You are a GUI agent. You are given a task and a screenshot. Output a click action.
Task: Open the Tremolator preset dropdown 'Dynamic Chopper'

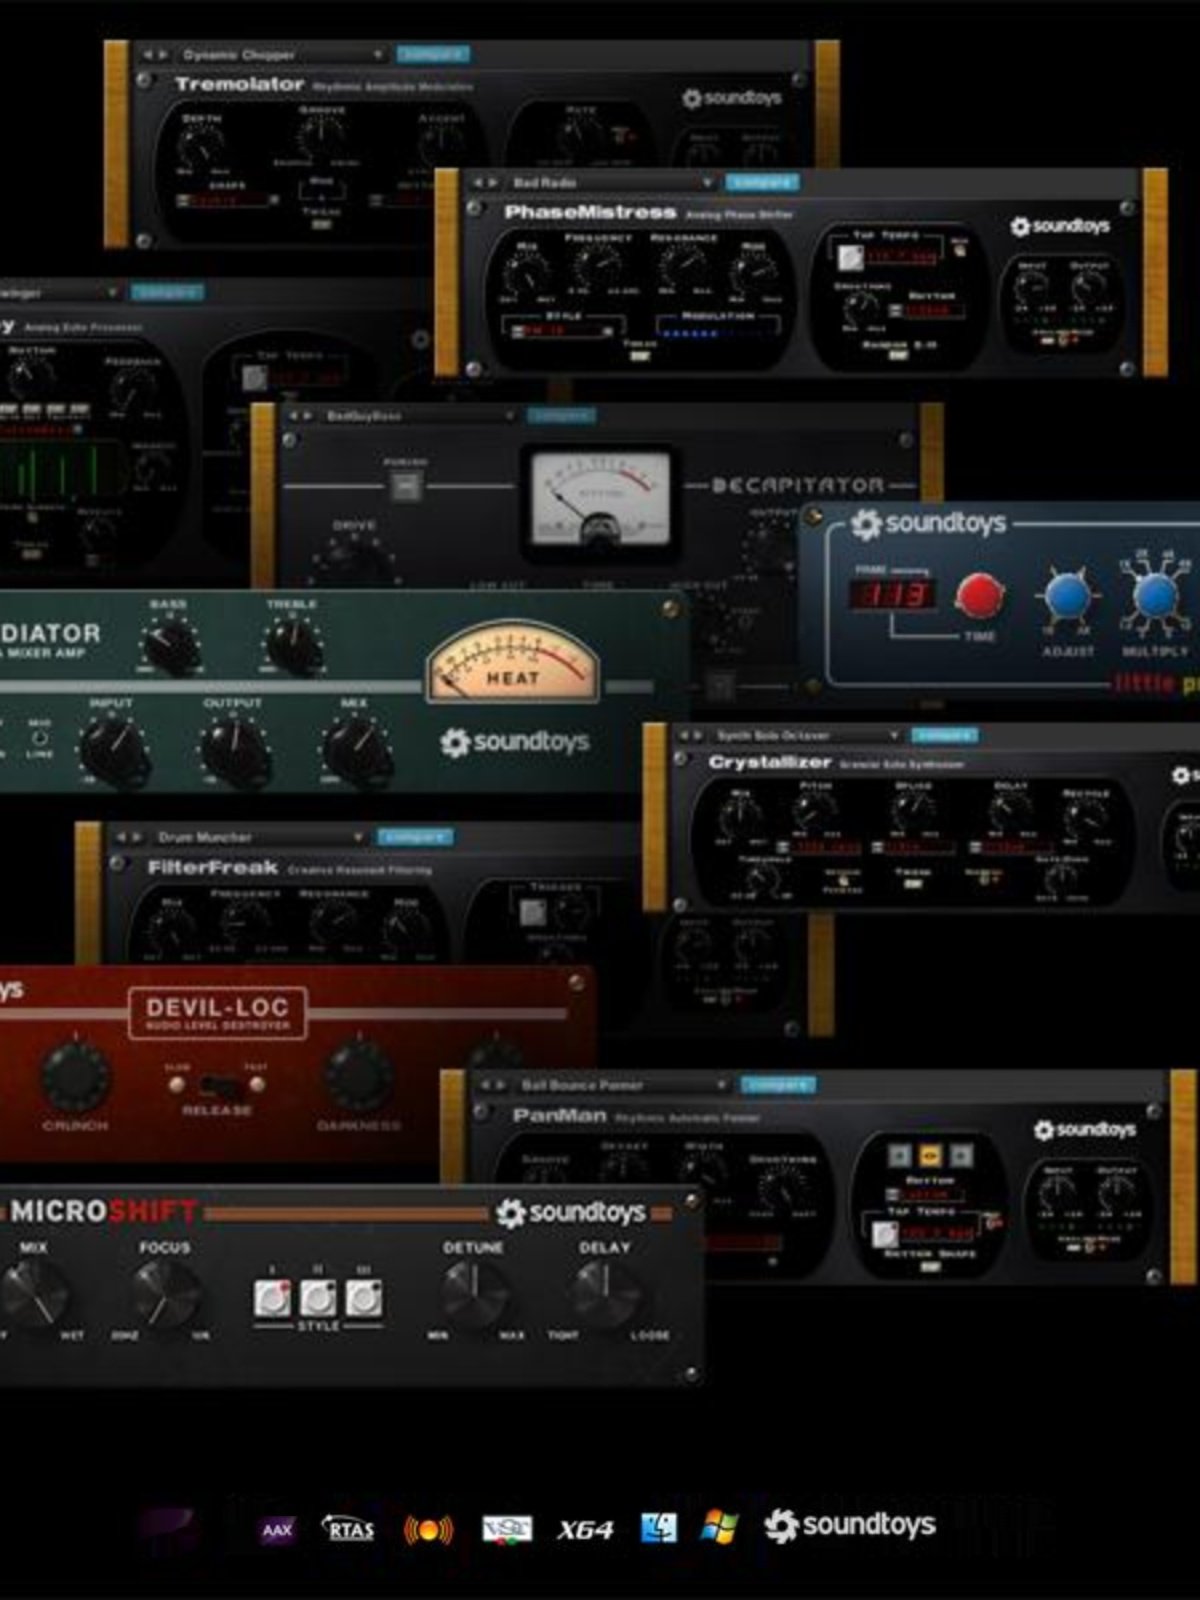[x=283, y=55]
